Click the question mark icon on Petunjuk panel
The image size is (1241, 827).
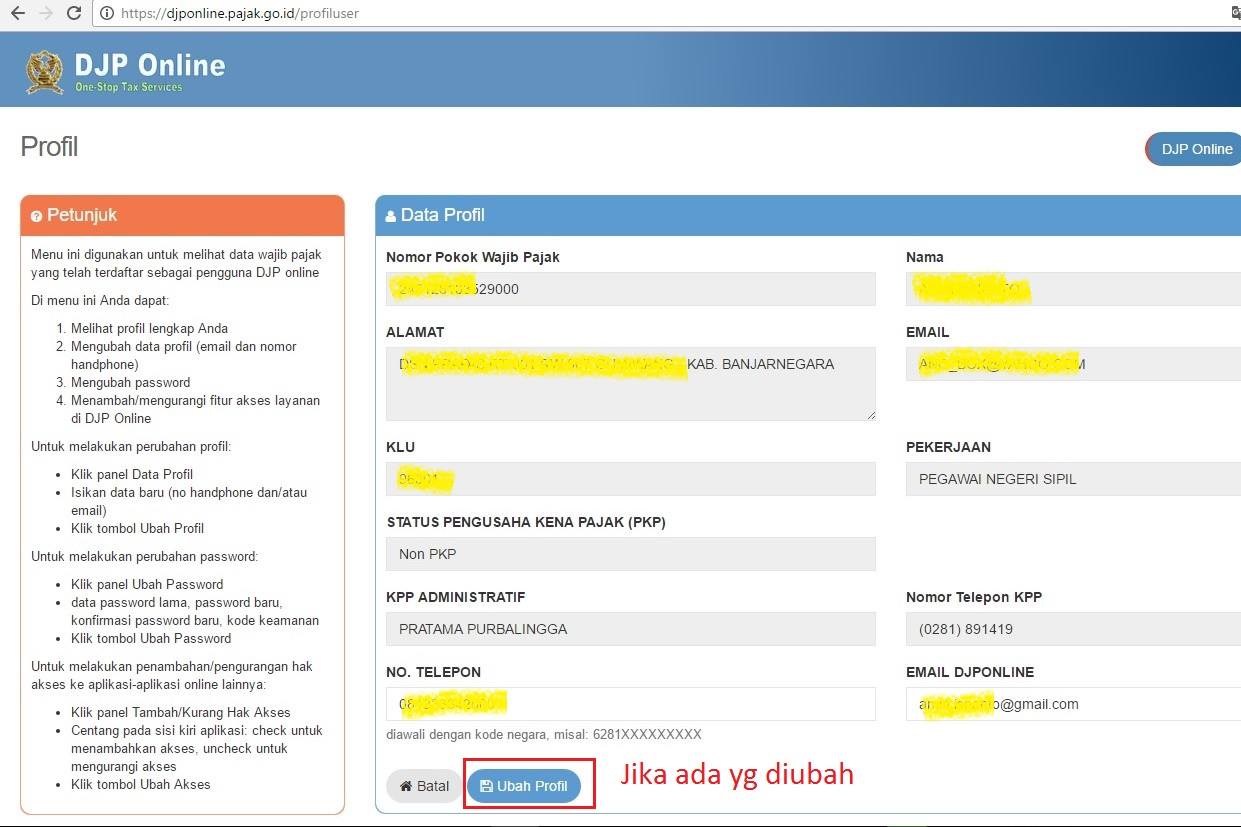coord(37,216)
